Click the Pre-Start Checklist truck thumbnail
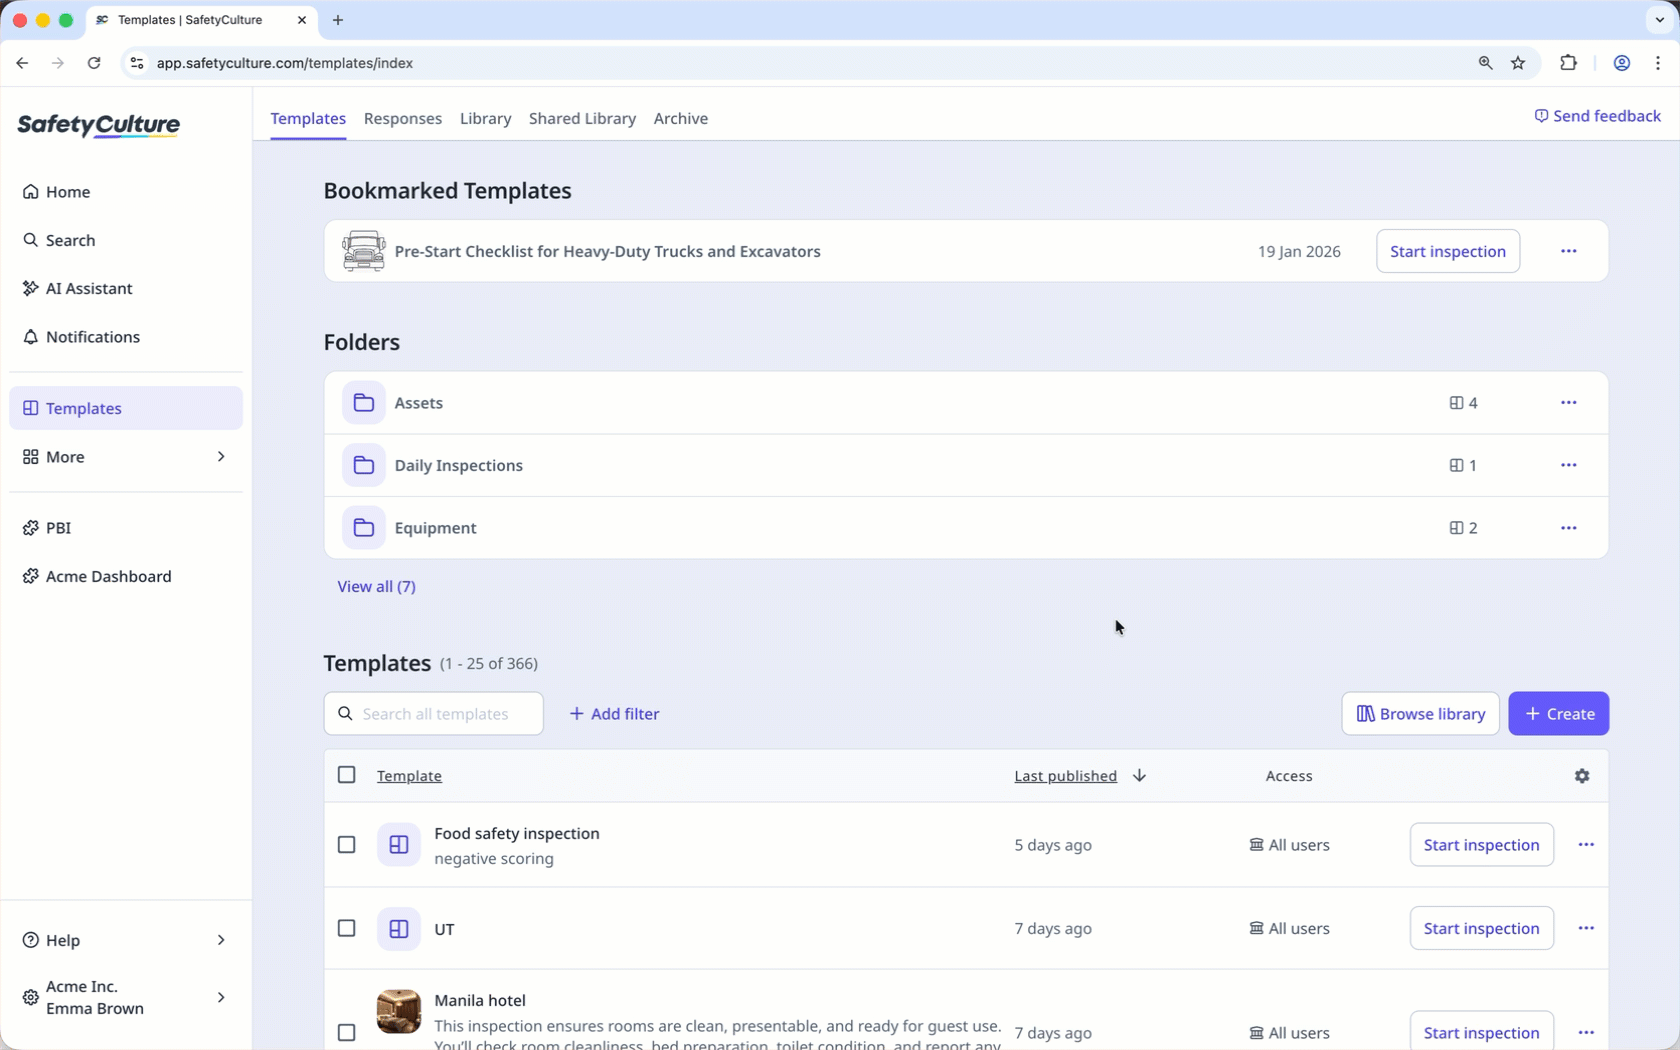This screenshot has height=1050, width=1680. click(364, 251)
